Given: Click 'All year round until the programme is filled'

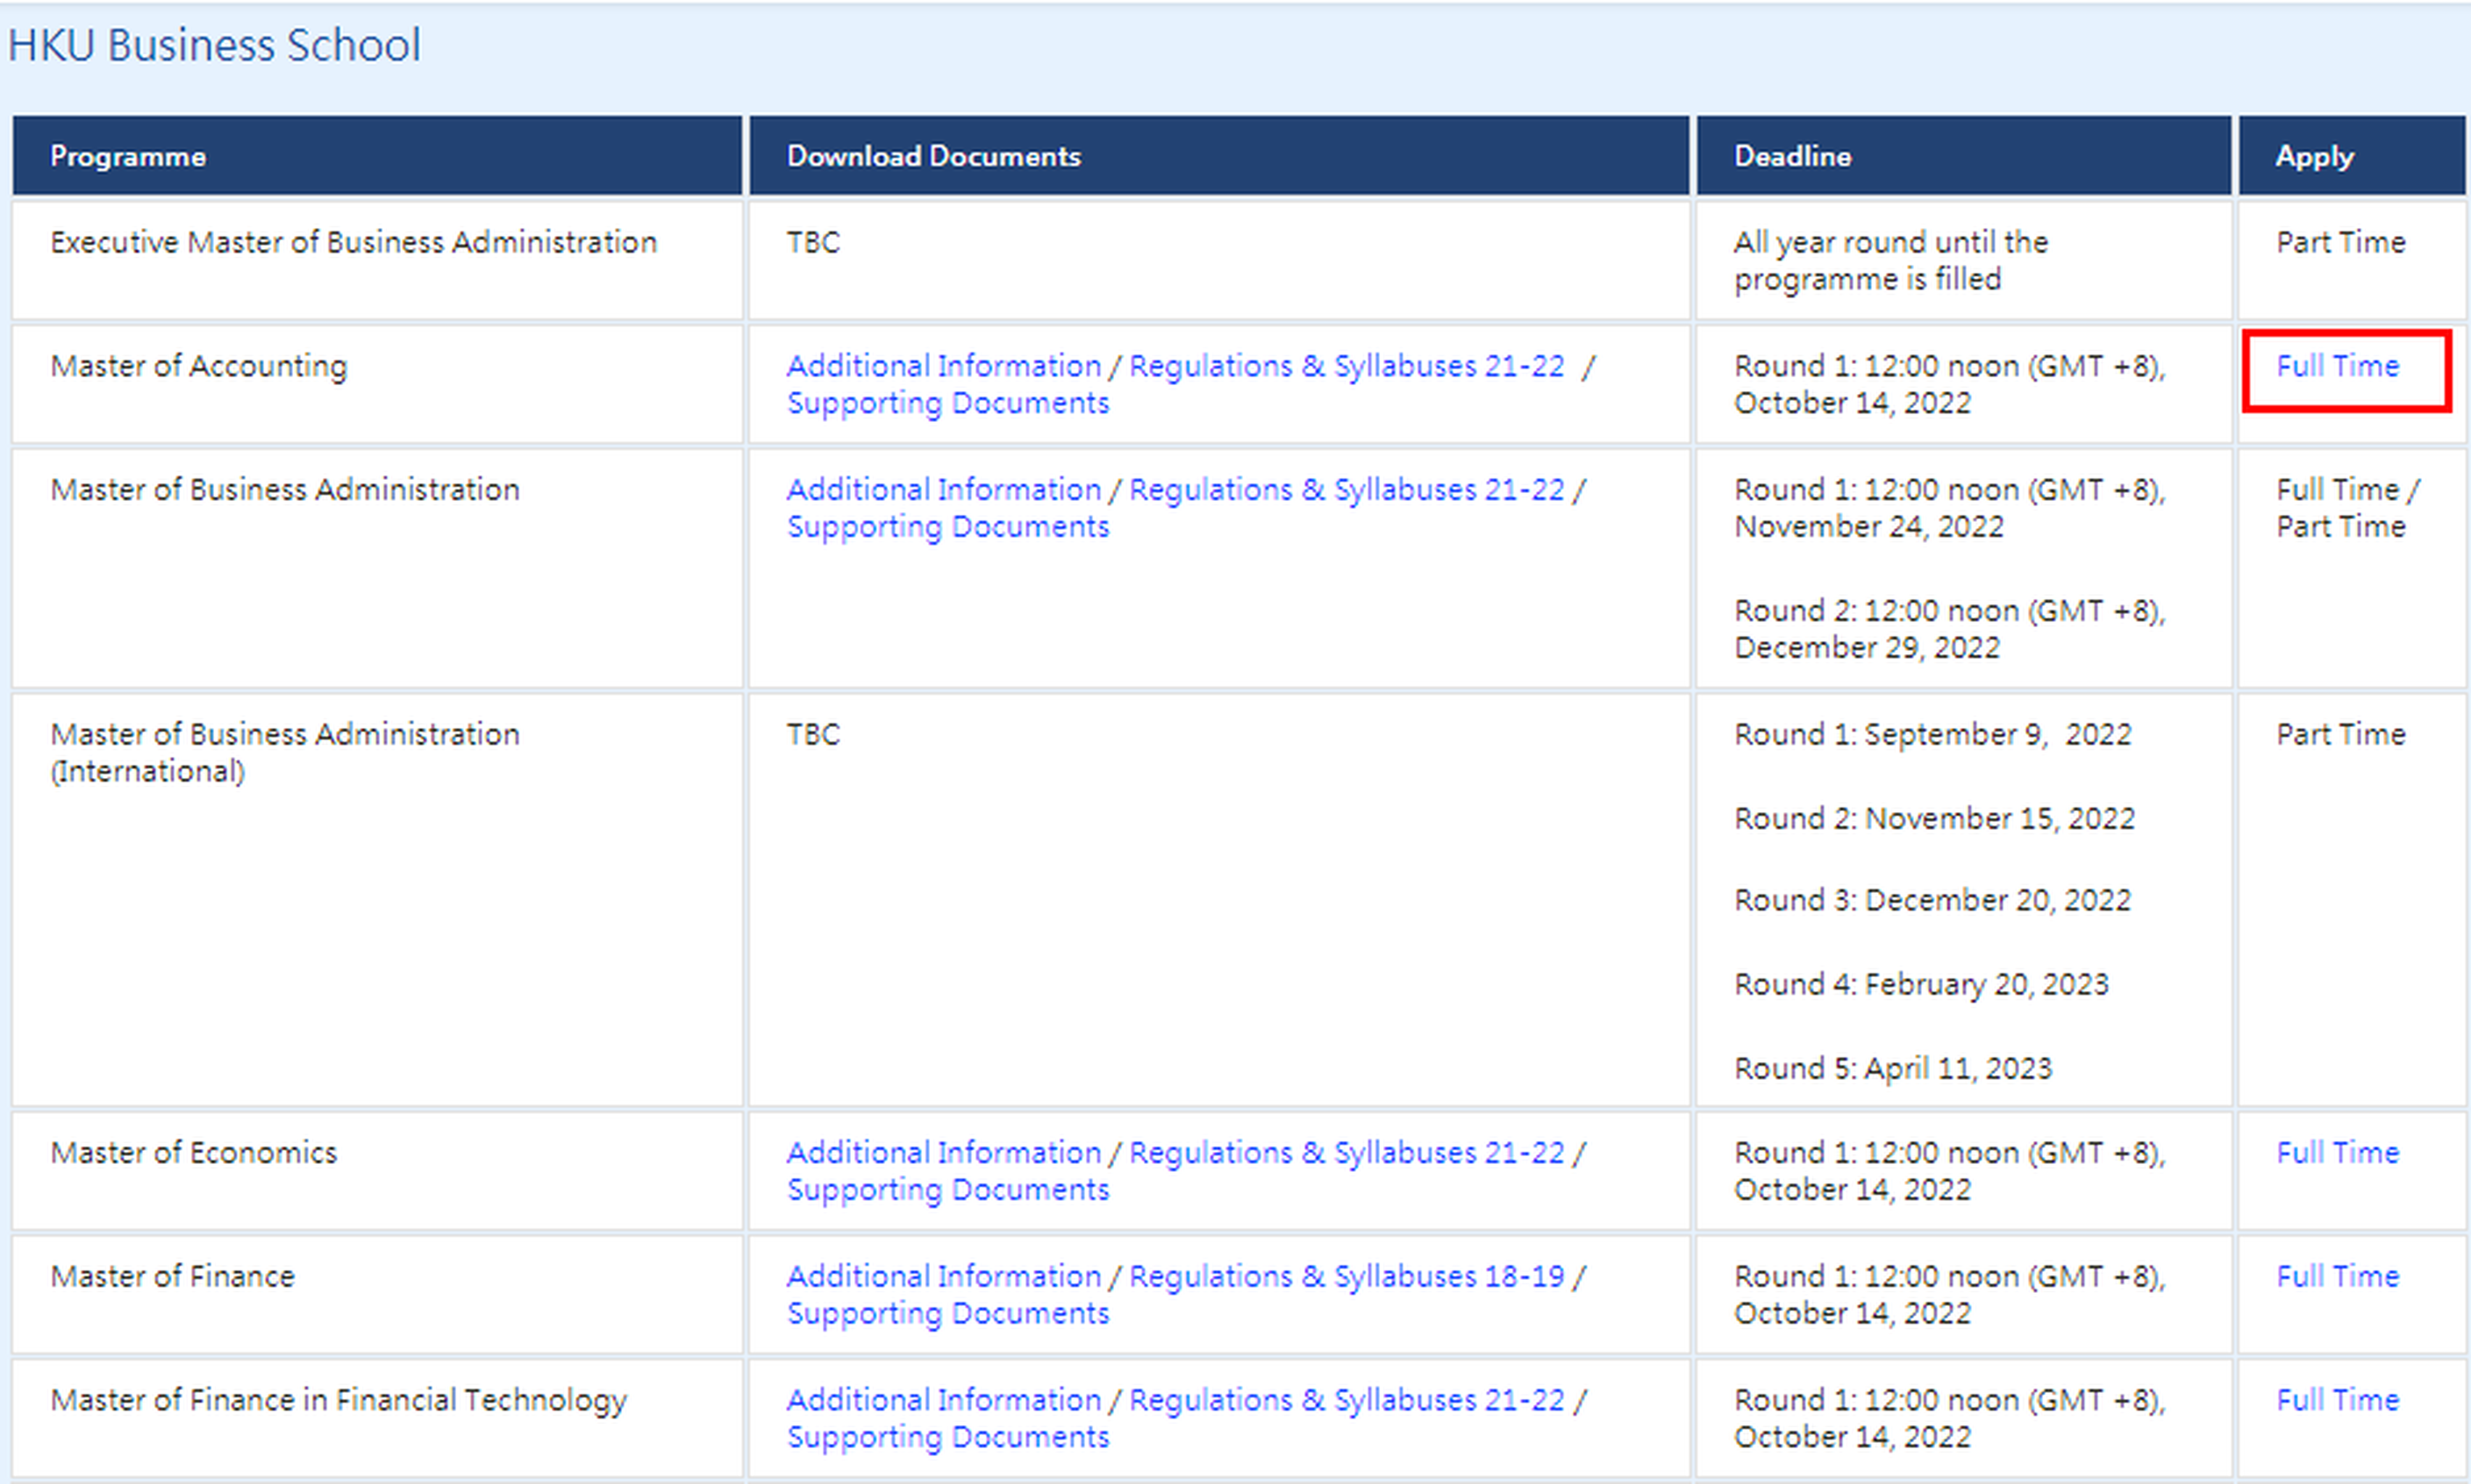Looking at the screenshot, I should point(1890,261).
